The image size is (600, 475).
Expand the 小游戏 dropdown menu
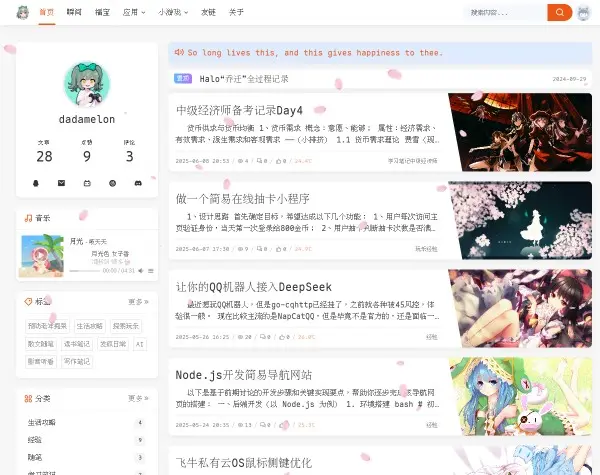(x=172, y=13)
